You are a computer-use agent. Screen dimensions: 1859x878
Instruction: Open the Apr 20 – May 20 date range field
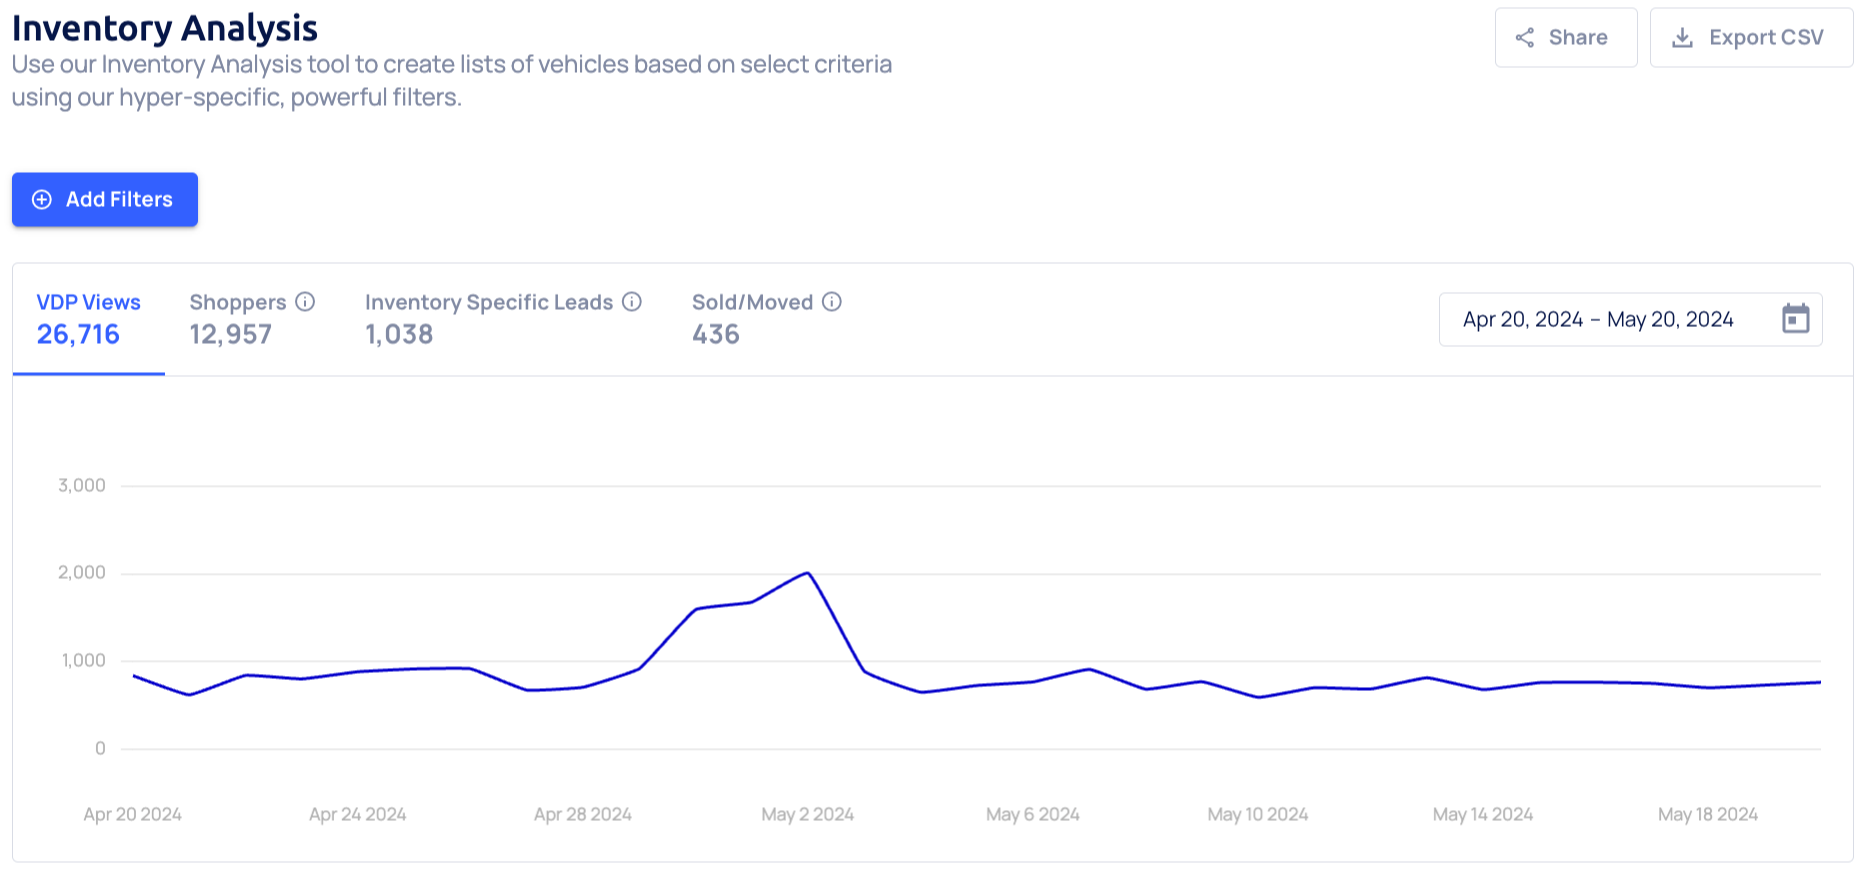pos(1598,320)
